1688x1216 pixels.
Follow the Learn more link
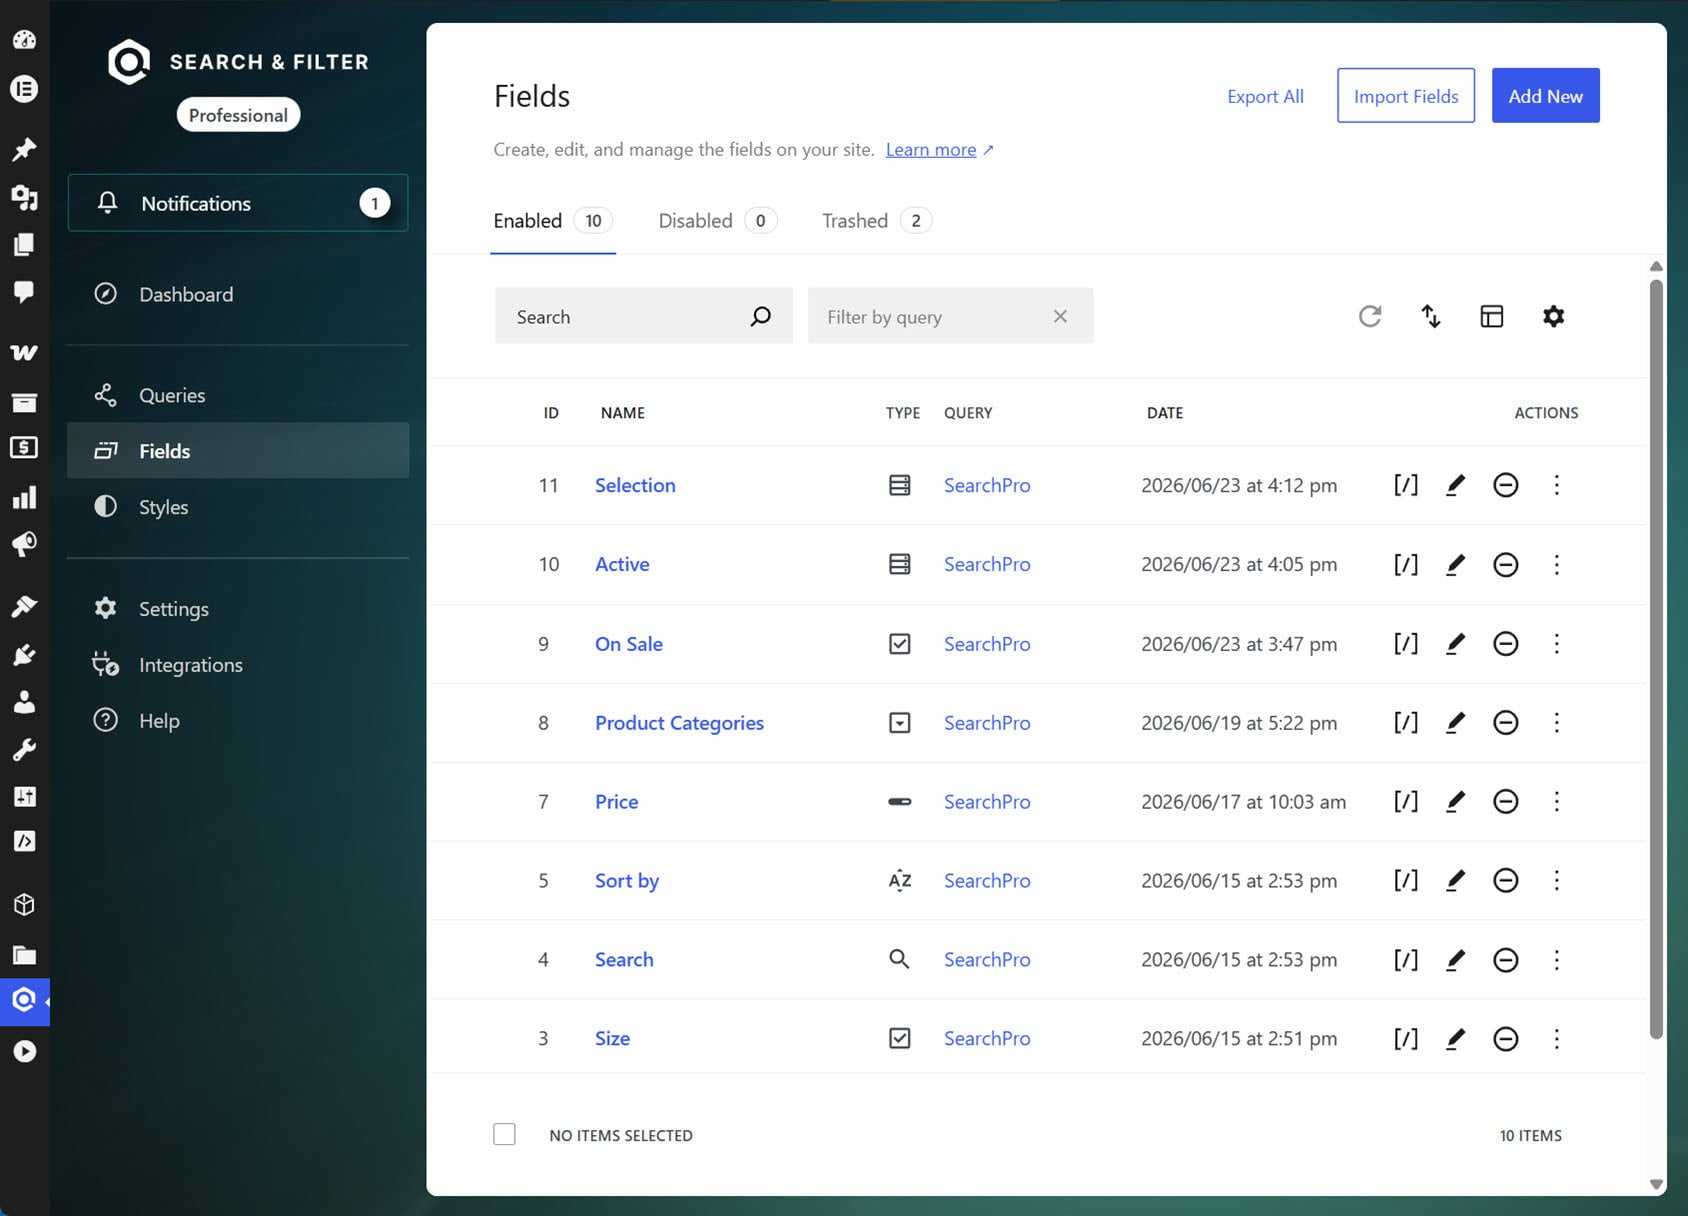pos(931,149)
